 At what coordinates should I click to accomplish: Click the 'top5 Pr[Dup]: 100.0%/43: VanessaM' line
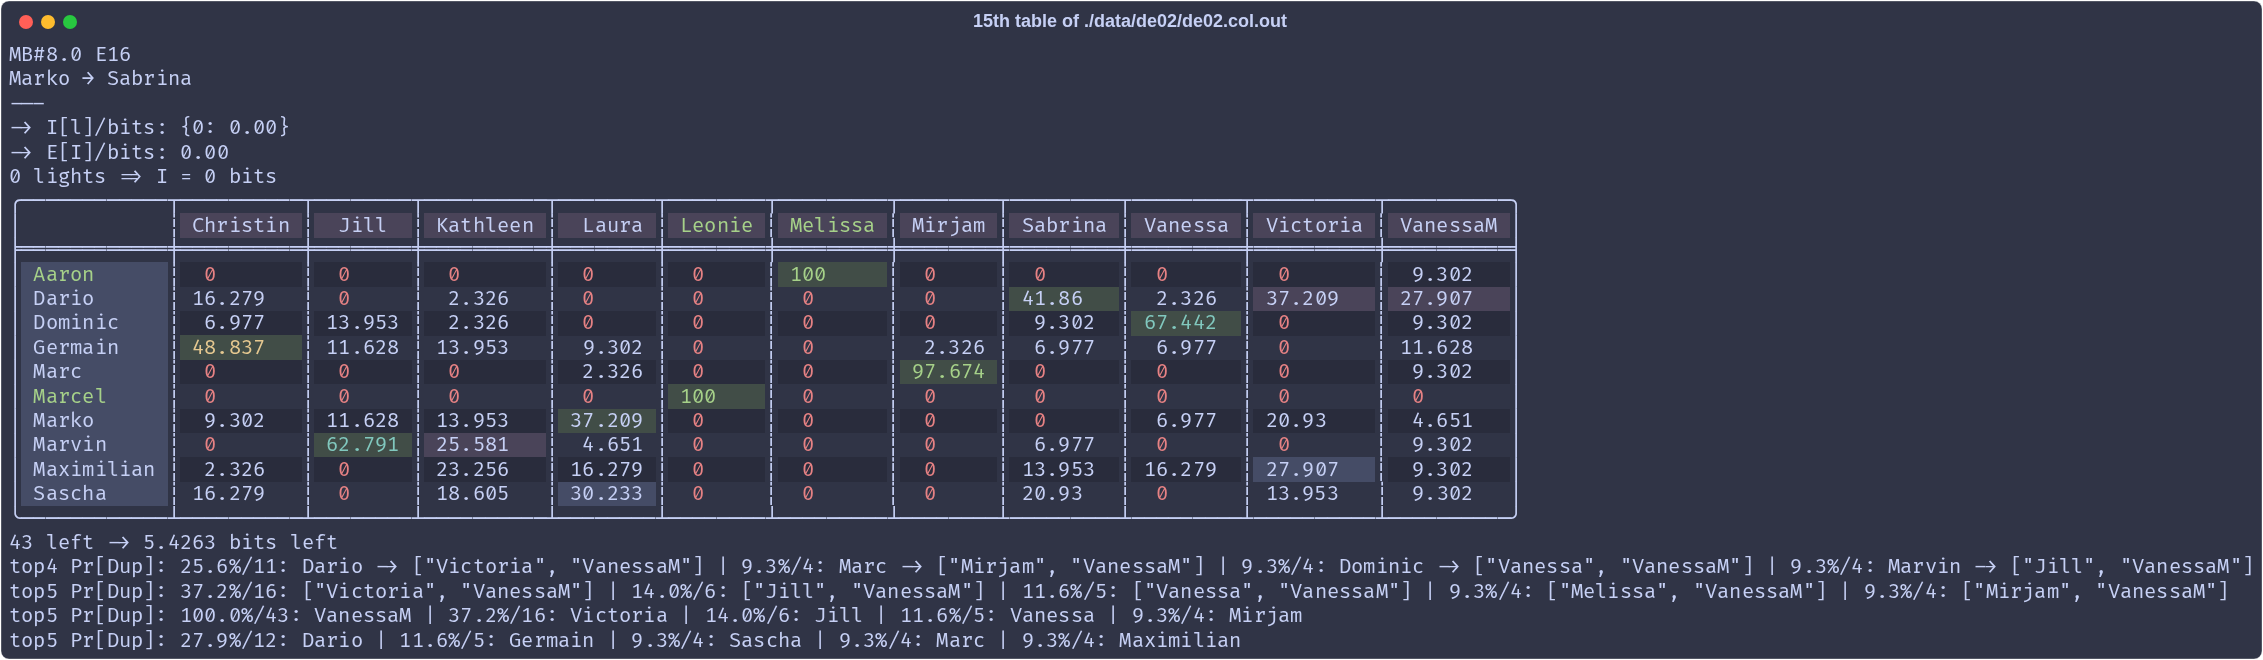[656, 616]
